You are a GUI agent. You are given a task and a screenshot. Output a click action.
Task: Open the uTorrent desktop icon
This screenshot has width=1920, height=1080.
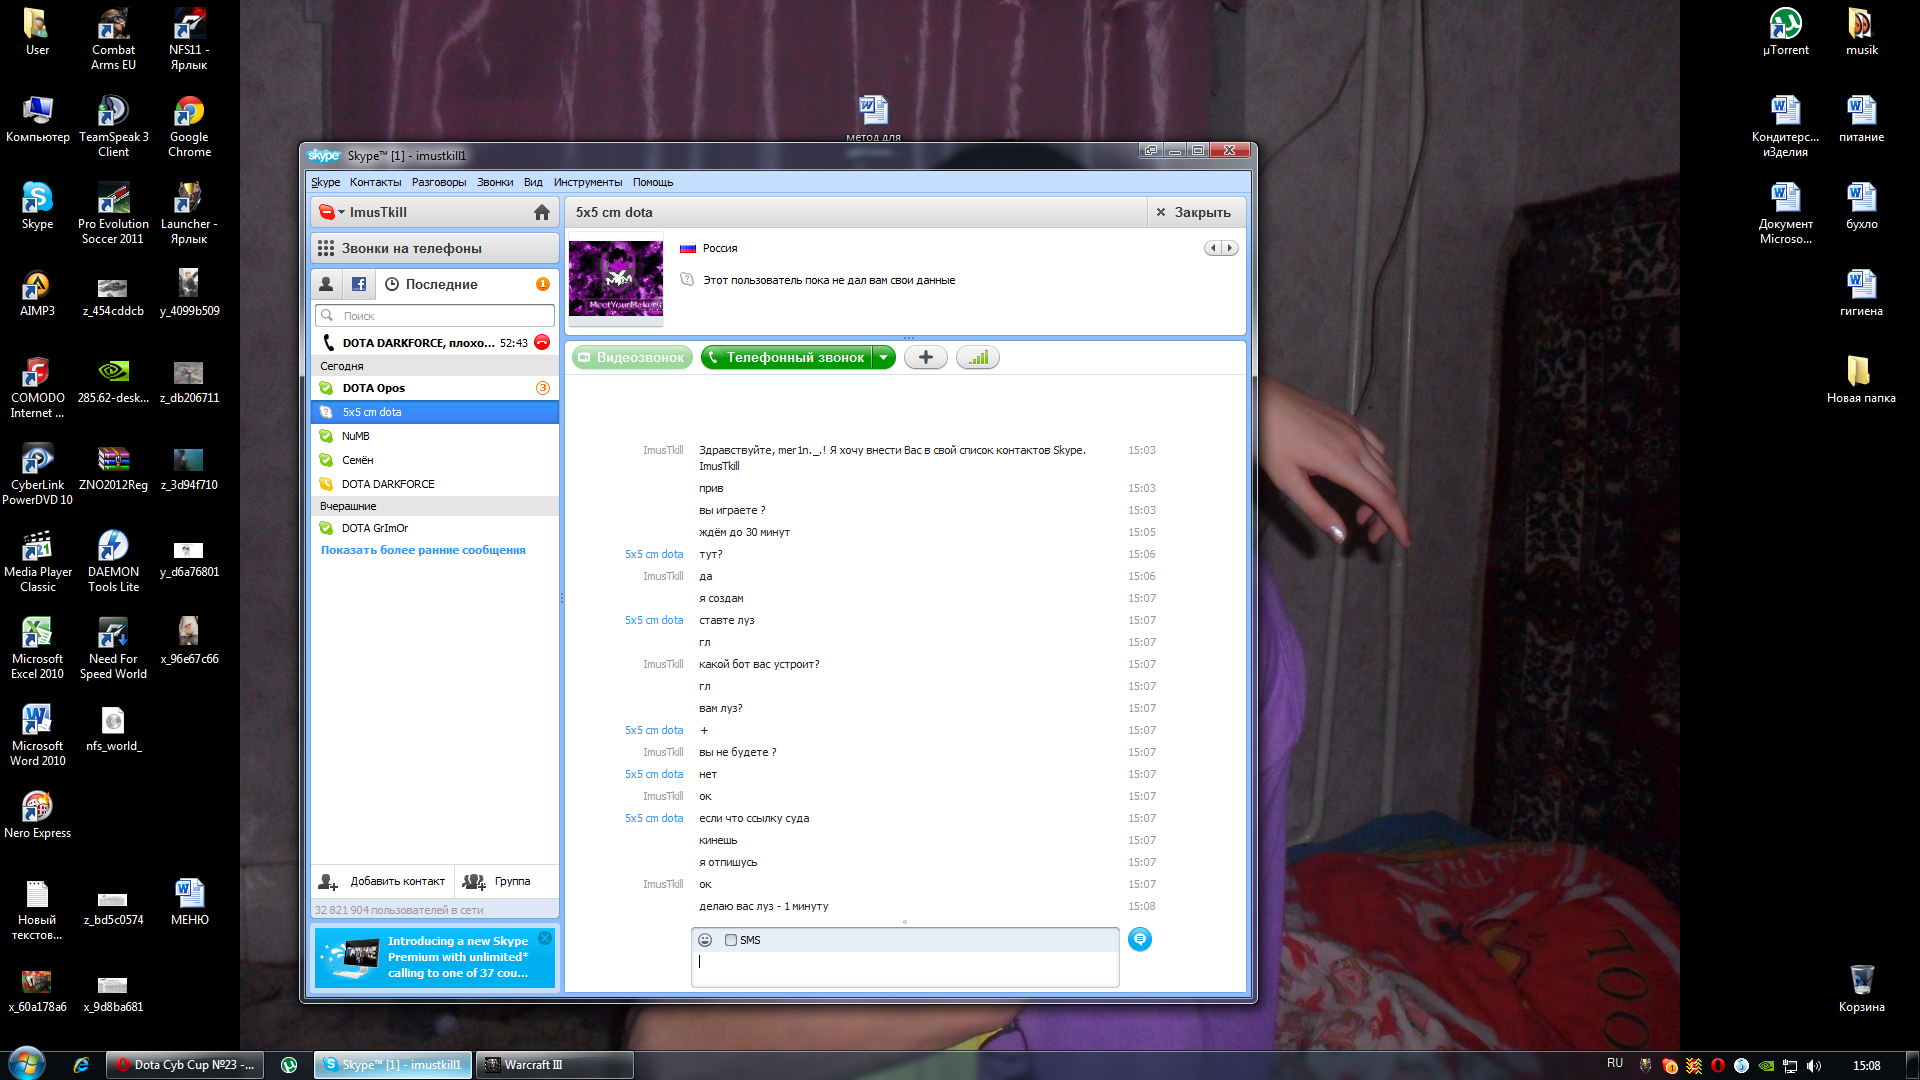point(1785,32)
